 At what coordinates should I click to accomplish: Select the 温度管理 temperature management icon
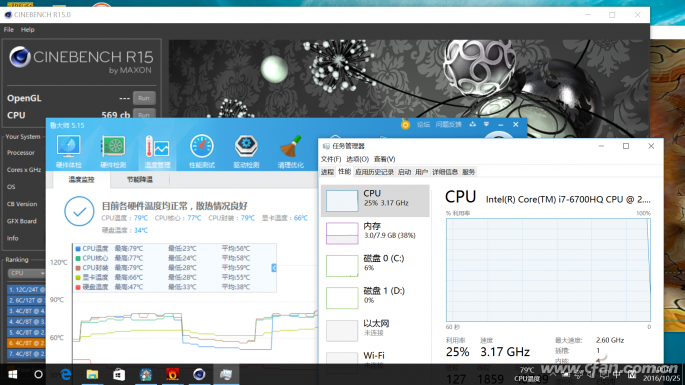point(157,152)
